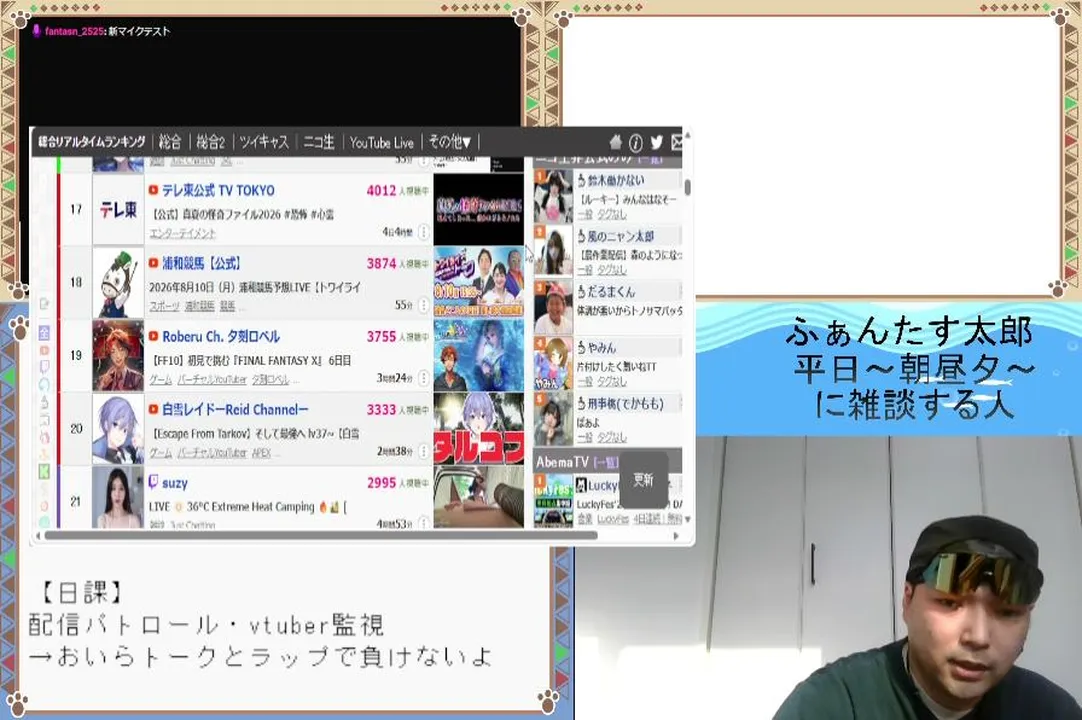
Task: Click YouTube icon beside Roberu Ch. 夕刻ロベル
Action: [x=153, y=336]
